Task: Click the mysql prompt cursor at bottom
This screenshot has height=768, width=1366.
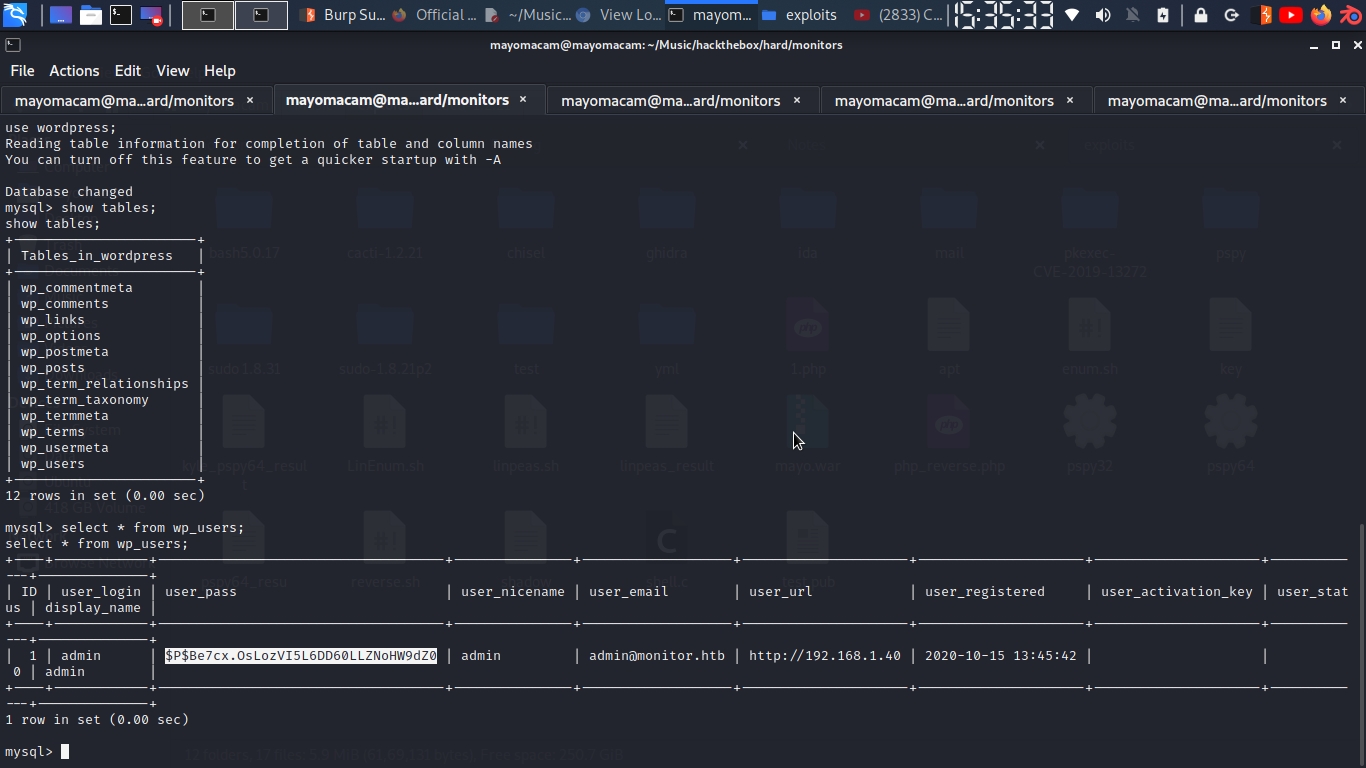Action: (65, 752)
